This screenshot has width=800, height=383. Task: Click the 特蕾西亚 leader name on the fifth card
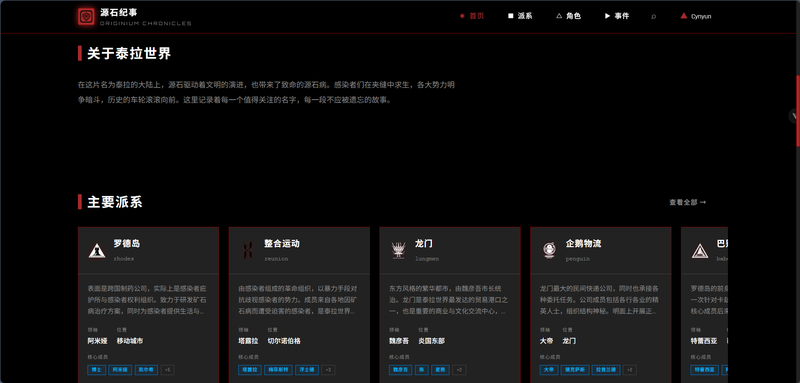pyautogui.click(x=704, y=341)
